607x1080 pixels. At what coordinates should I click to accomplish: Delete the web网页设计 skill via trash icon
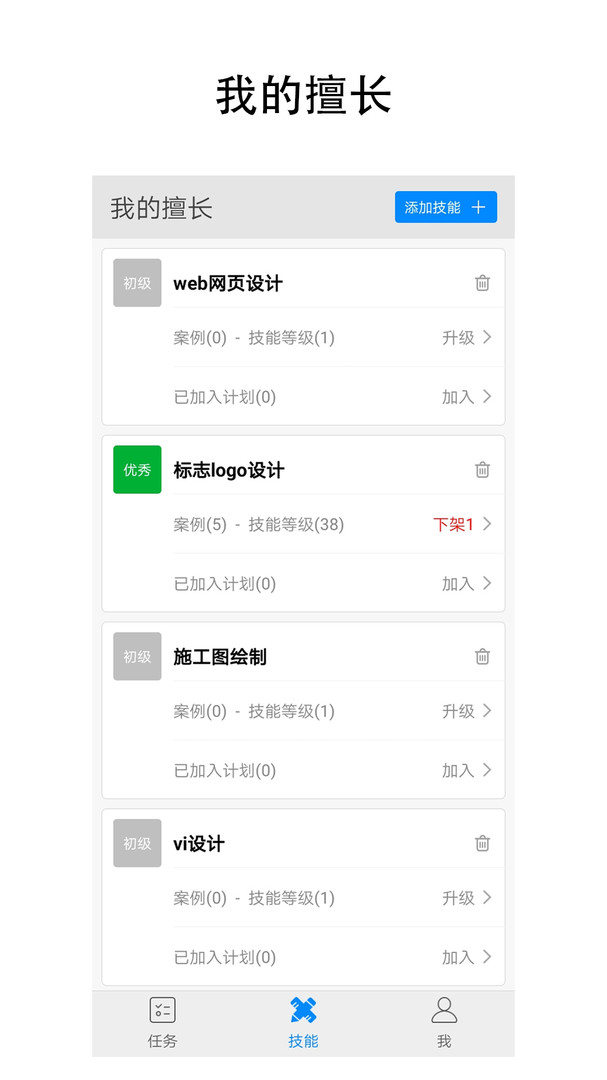tap(482, 283)
